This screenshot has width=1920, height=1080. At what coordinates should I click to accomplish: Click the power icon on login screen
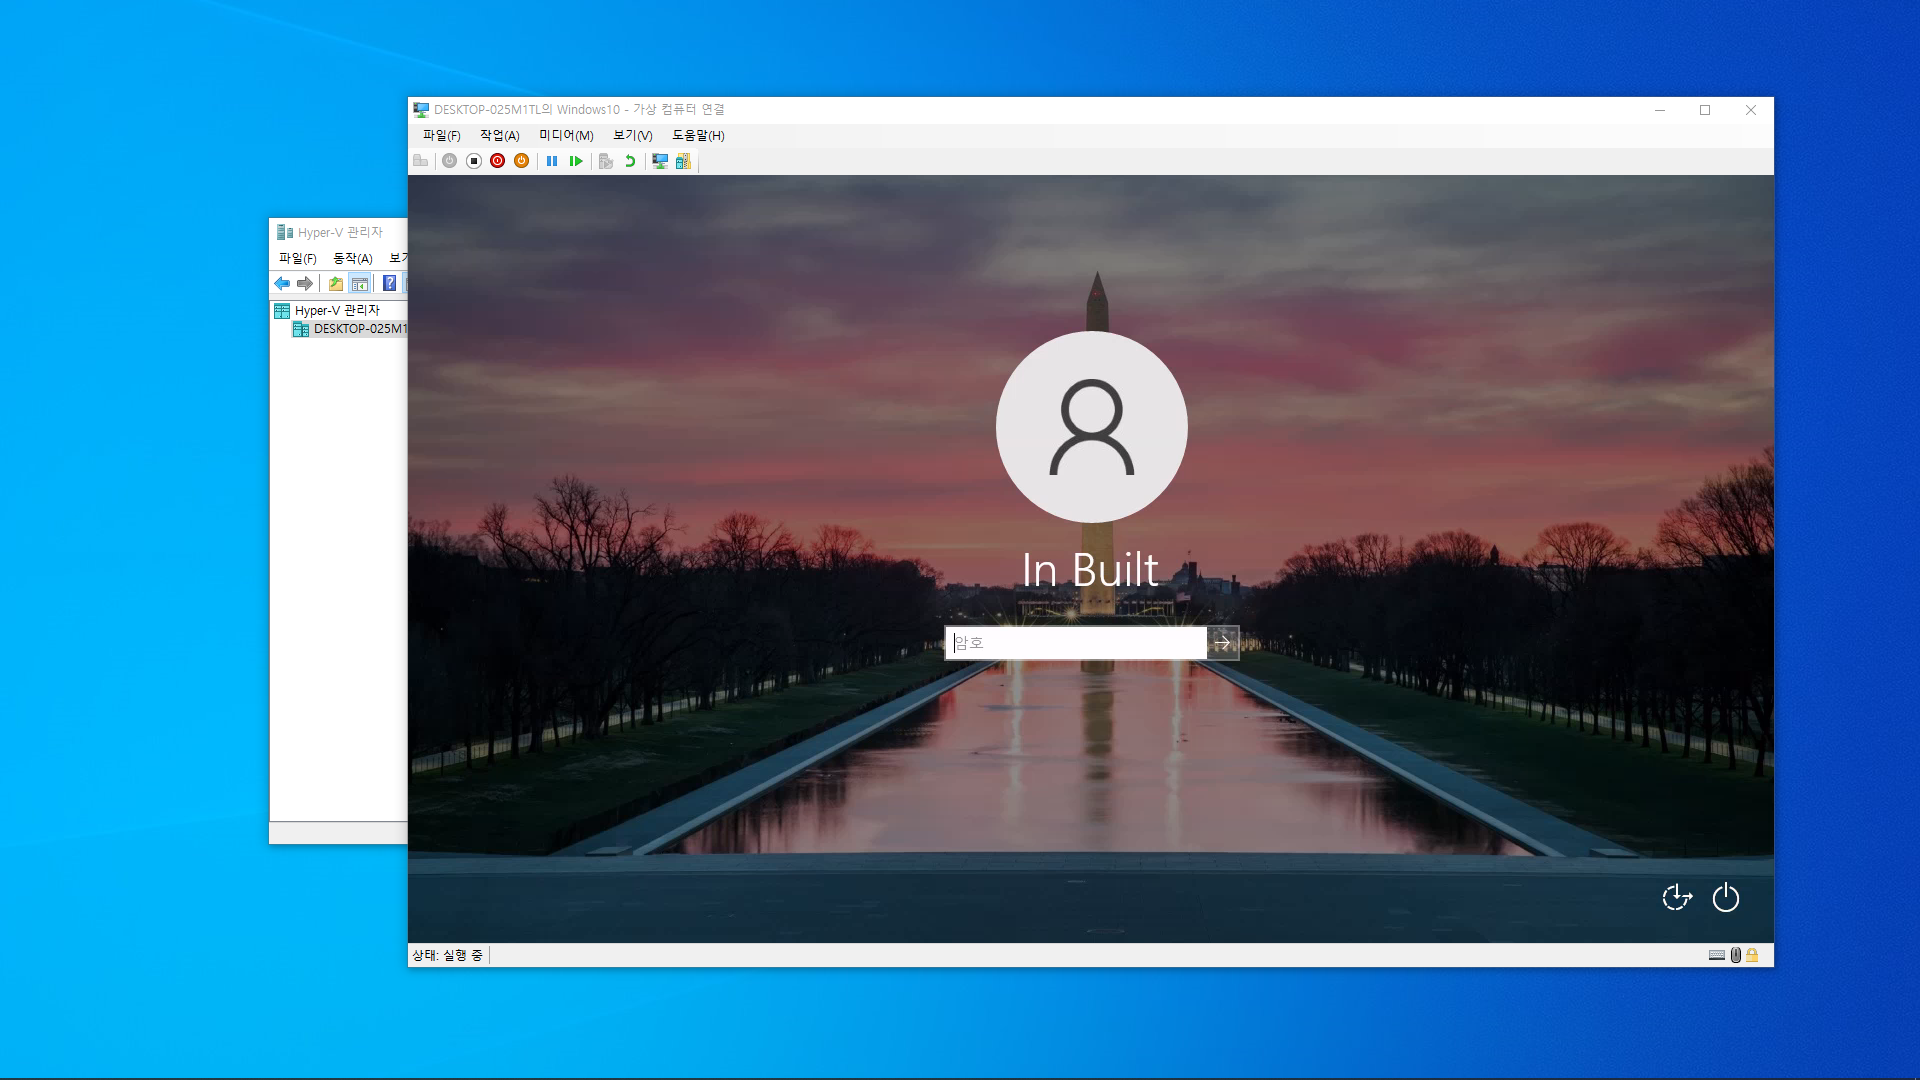(1726, 898)
